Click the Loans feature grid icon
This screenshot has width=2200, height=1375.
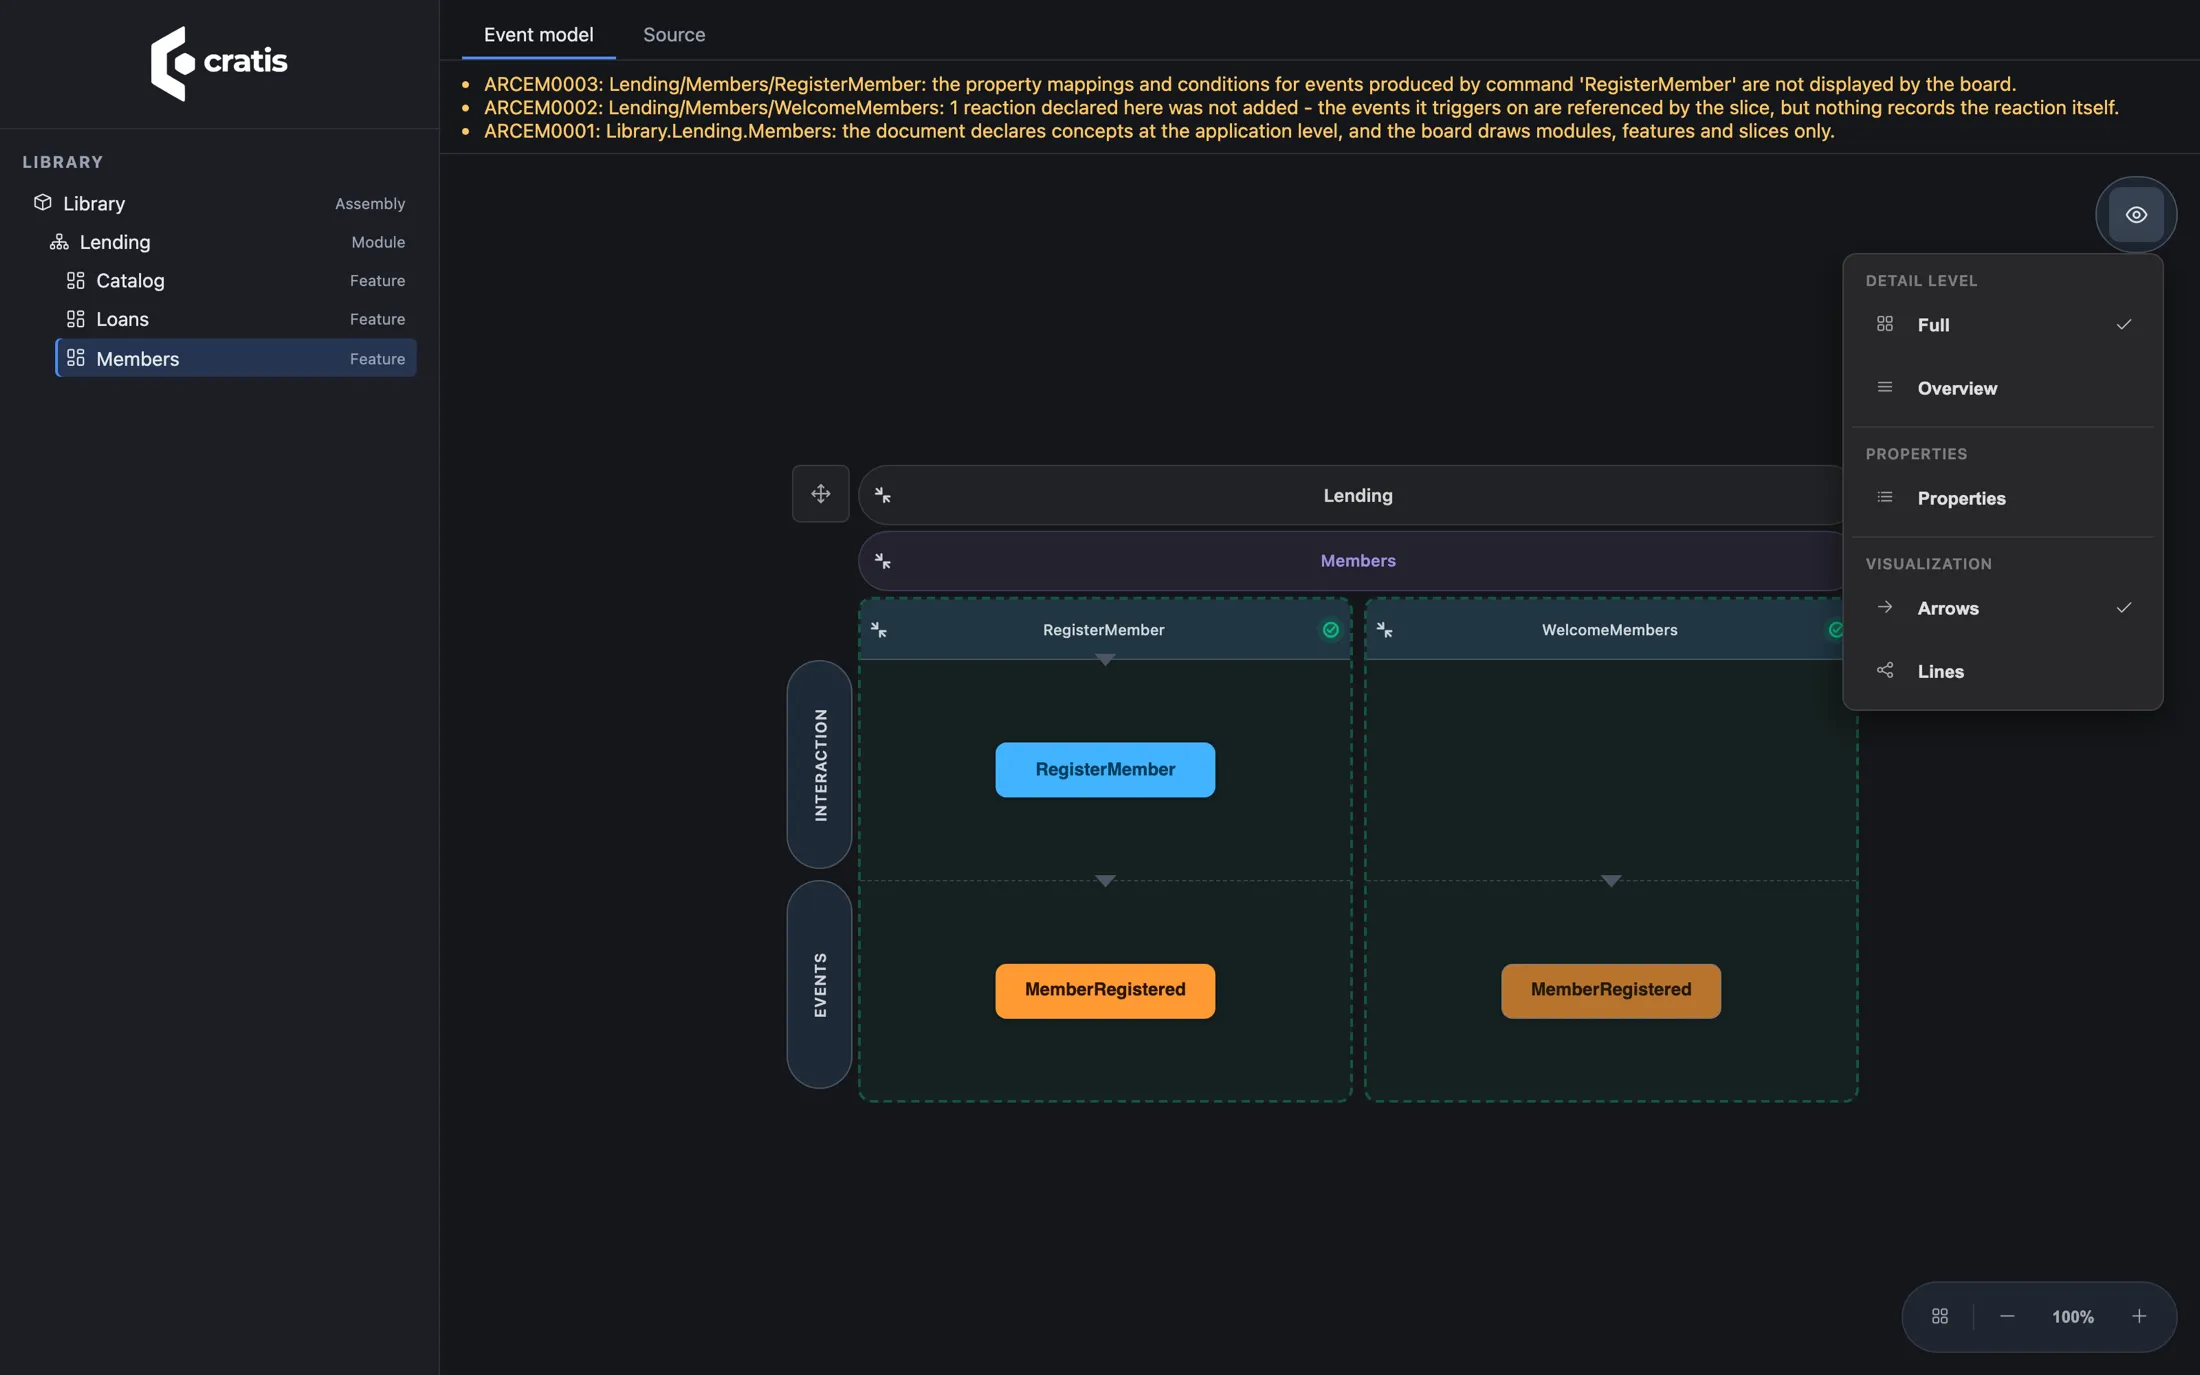coord(75,319)
